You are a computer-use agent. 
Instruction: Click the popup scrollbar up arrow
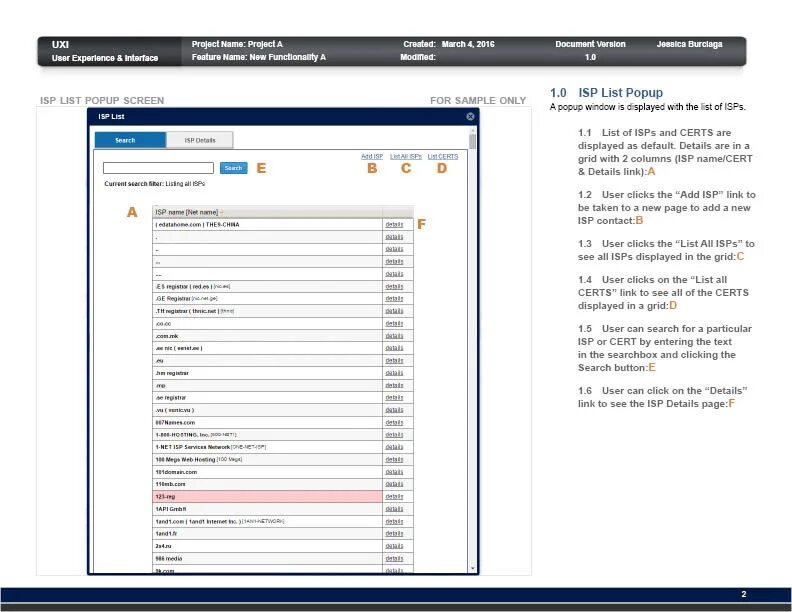[473, 130]
